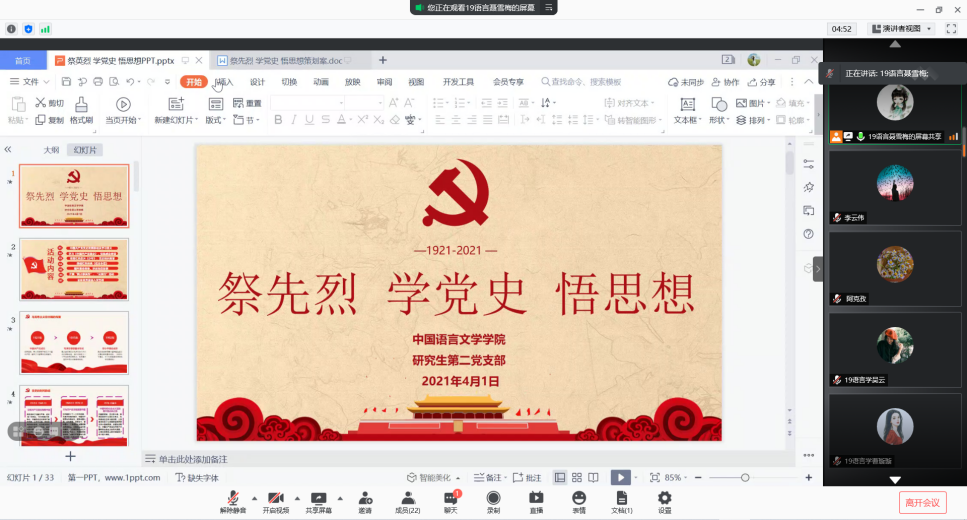Click the undo arrow icon
Screen dimensions: 967x520
130,81
